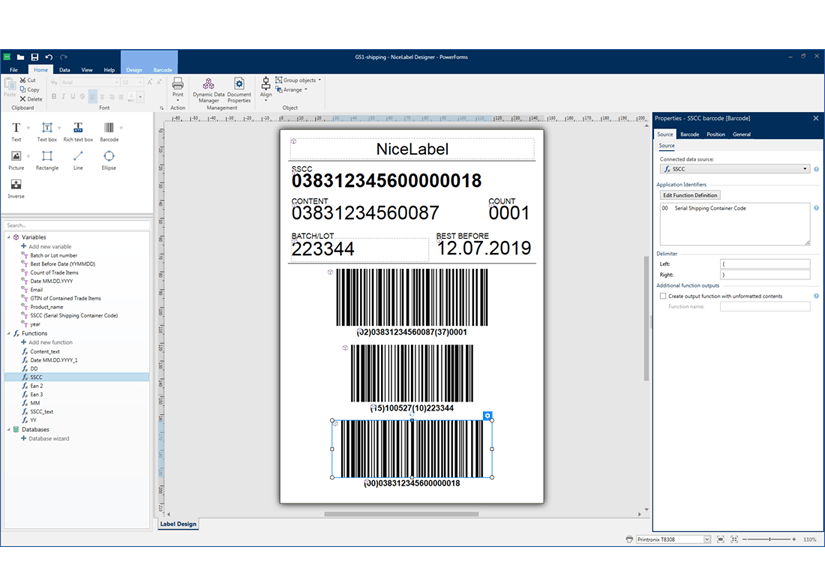Image resolution: width=825 pixels, height=568 pixels.
Task: Open the Printronix T8308 printer dropdown
Action: [x=707, y=539]
